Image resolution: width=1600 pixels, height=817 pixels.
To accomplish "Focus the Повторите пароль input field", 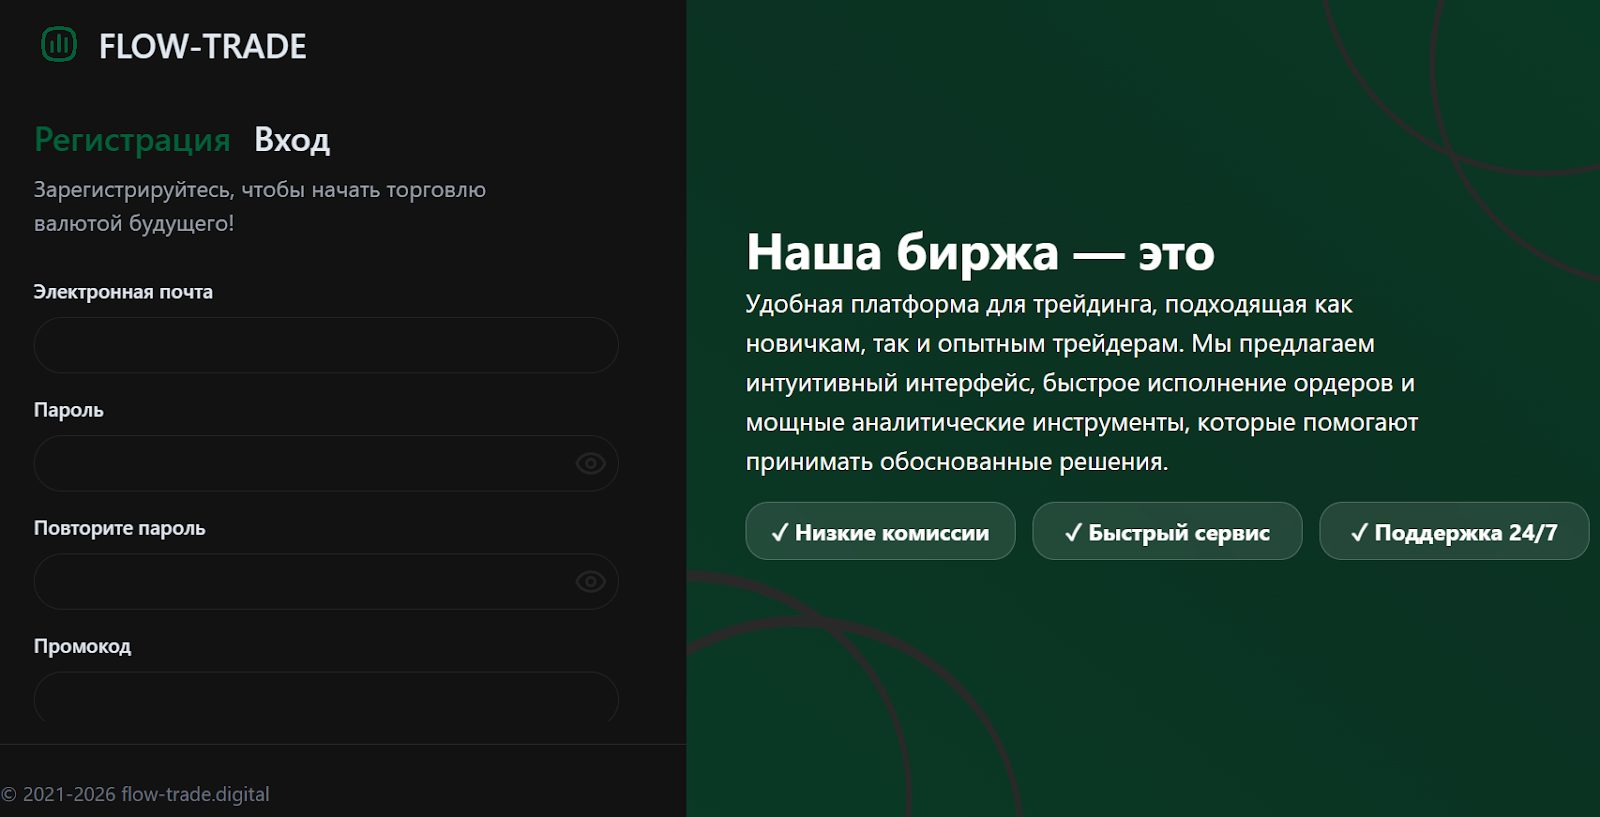I will coord(326,581).
